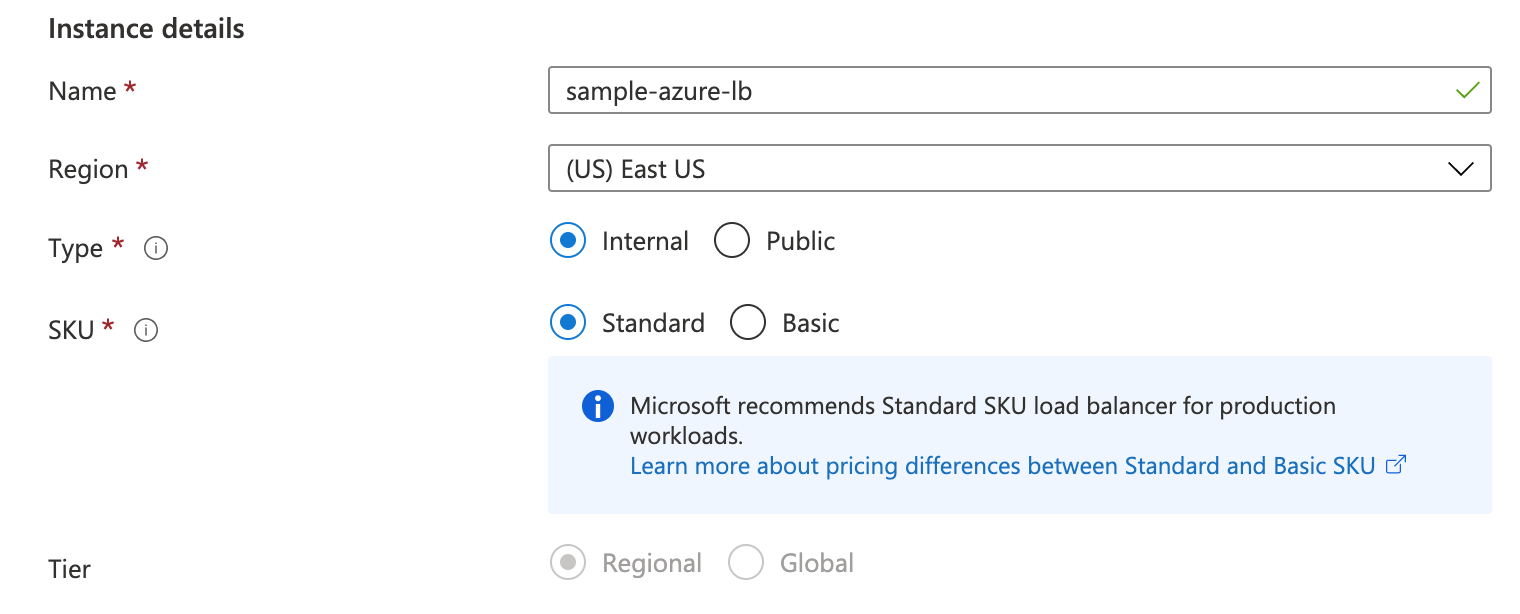Select the Public type option
1520x614 pixels.
coord(732,241)
